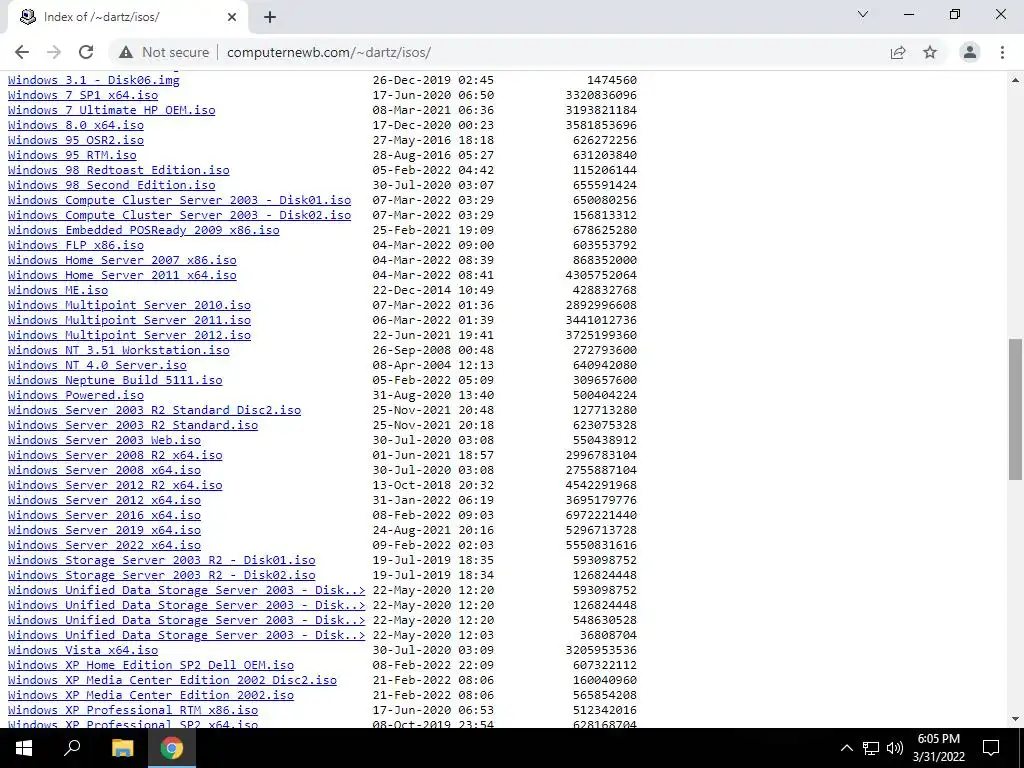Open Windows 98 Second Edition.iso link
The height and width of the screenshot is (768, 1024).
coord(112,185)
